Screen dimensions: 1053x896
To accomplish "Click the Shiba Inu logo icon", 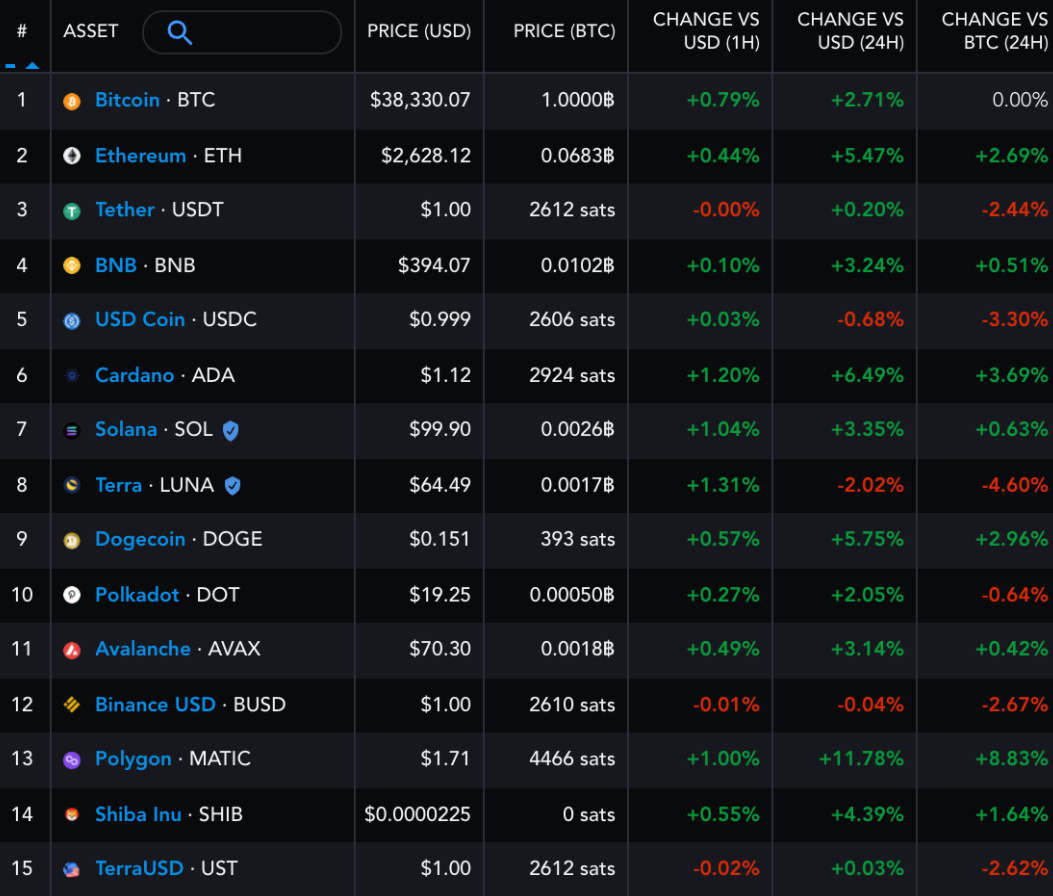I will coord(72,815).
